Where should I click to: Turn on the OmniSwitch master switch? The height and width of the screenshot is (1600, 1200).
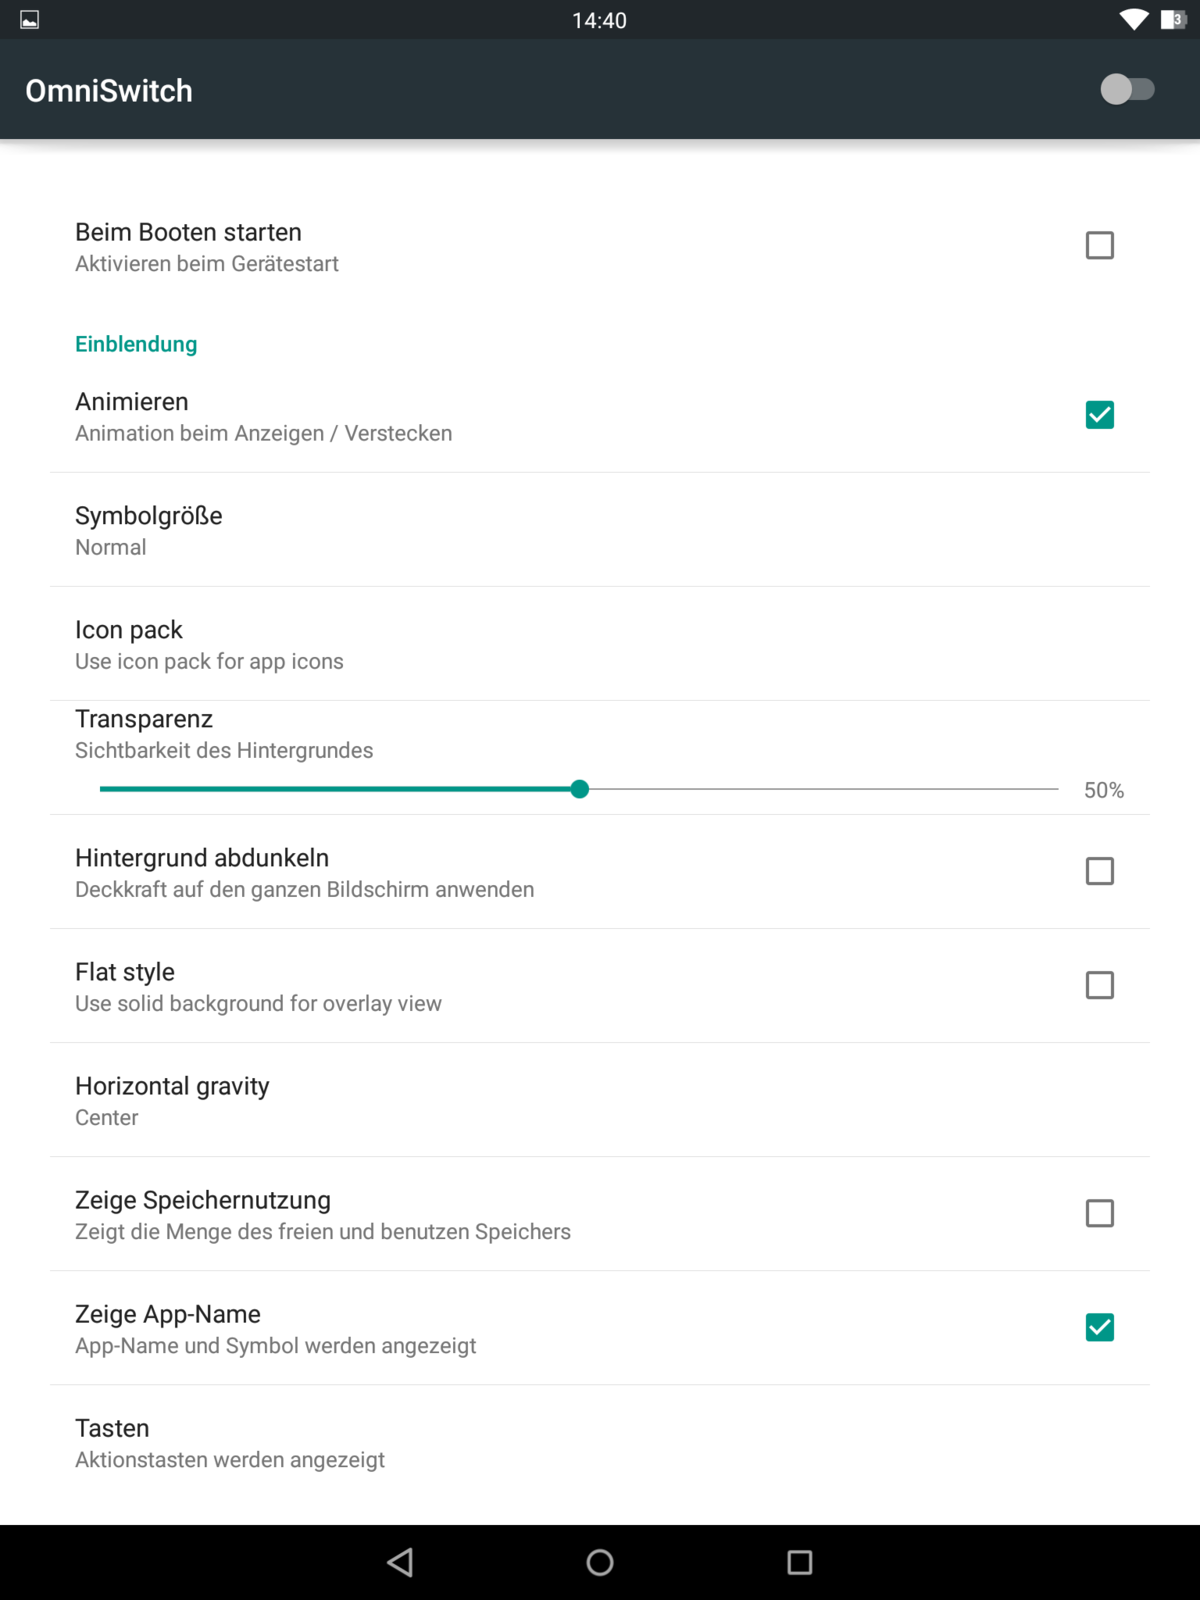click(1127, 90)
